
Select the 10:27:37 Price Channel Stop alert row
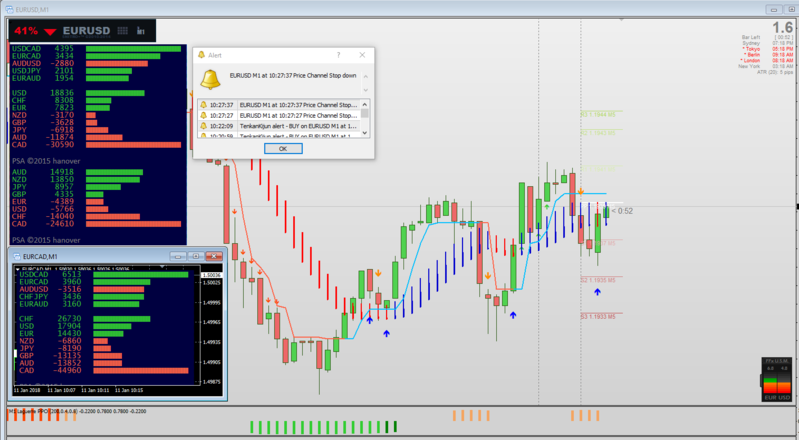[279, 105]
